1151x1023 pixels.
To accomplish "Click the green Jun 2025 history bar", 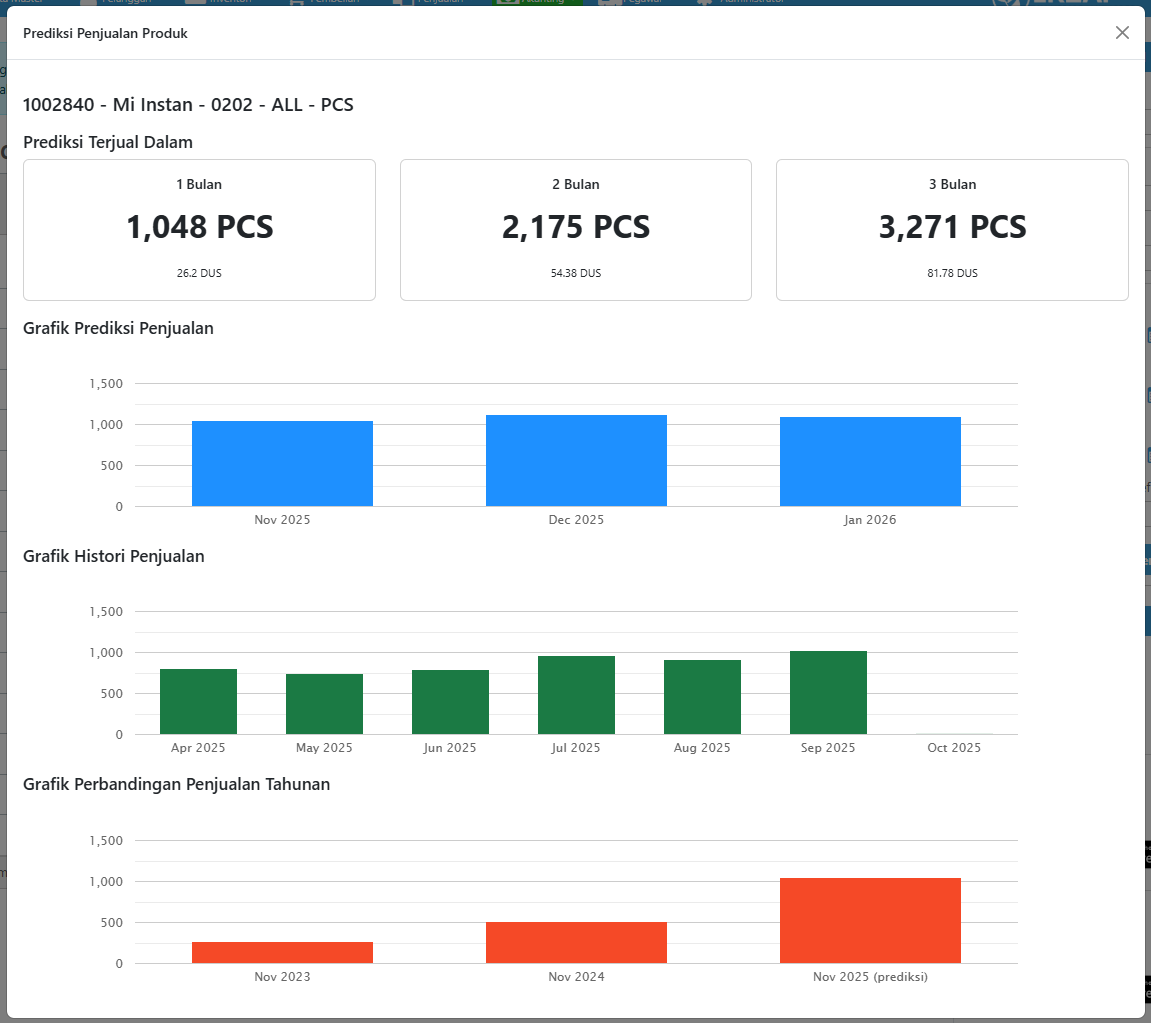I will 450,703.
